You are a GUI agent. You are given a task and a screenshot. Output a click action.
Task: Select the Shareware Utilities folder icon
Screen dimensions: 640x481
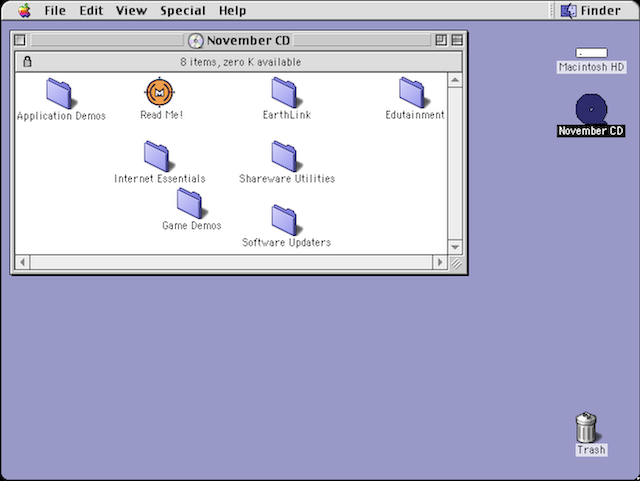(x=287, y=156)
